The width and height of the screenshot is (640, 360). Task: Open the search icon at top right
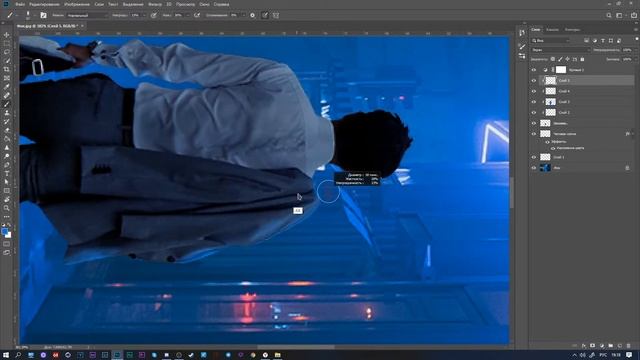(609, 15)
